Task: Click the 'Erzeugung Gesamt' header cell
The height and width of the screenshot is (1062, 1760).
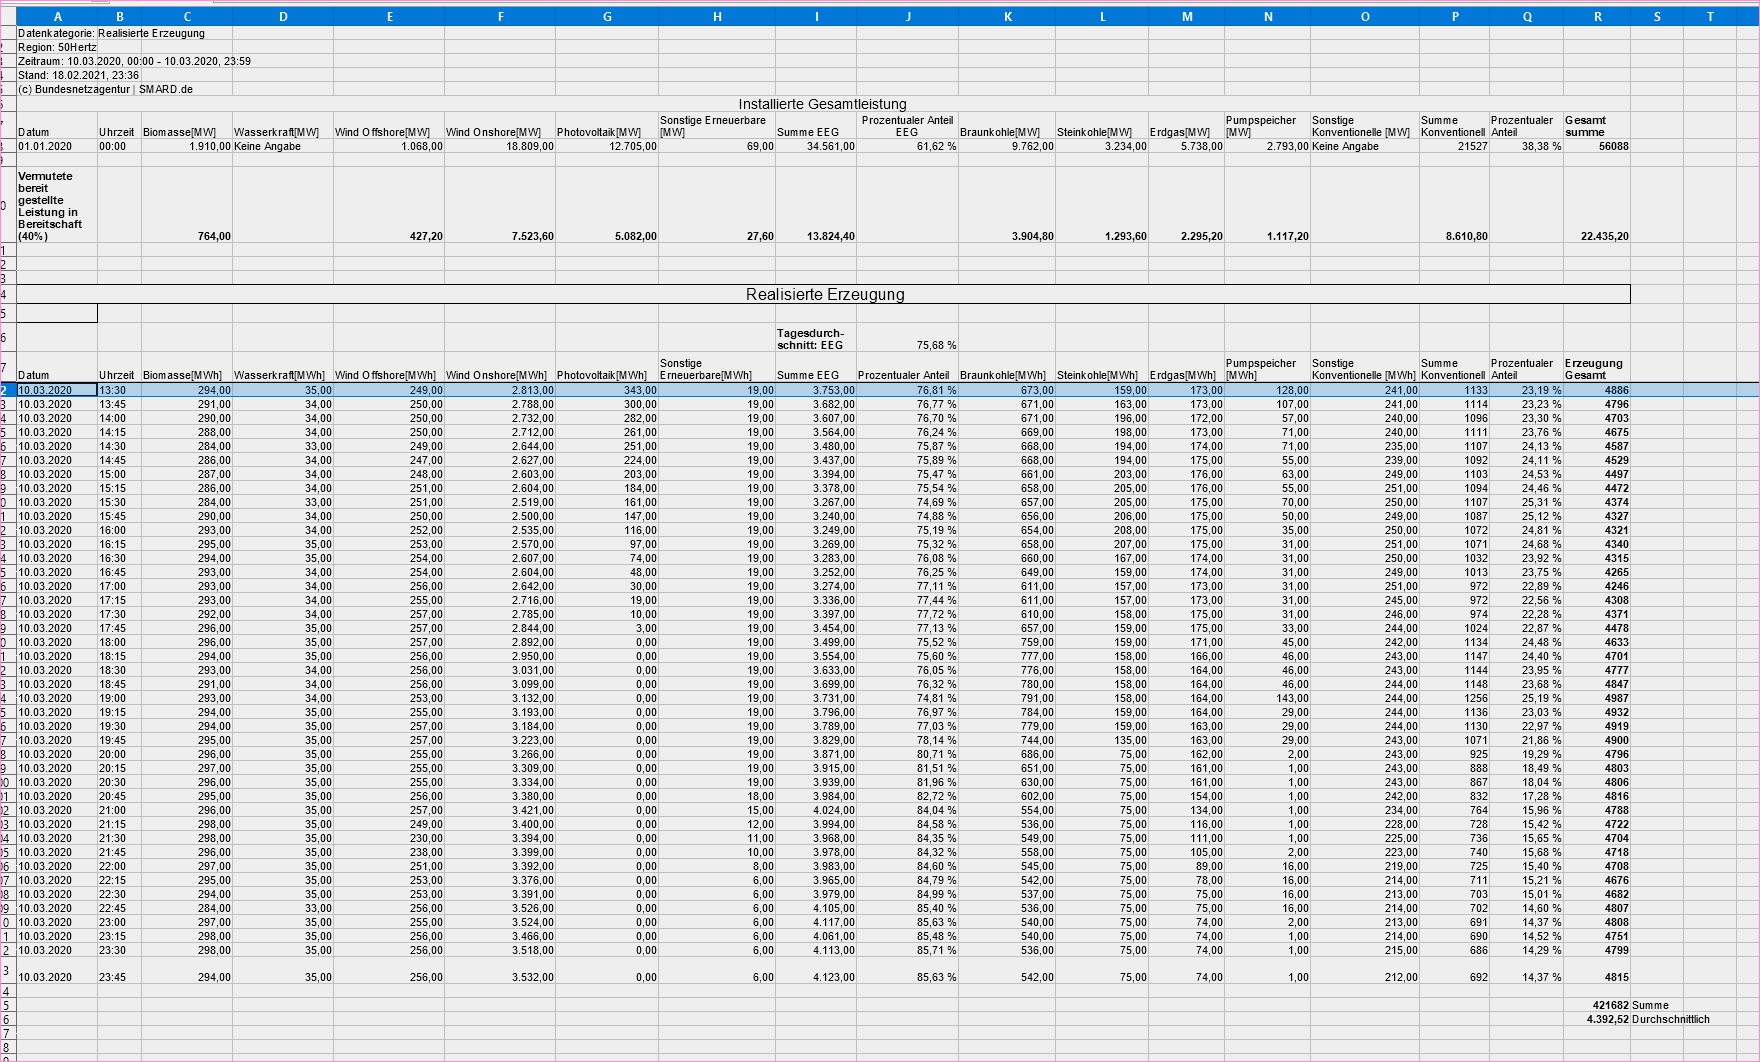Action: [x=1597, y=369]
